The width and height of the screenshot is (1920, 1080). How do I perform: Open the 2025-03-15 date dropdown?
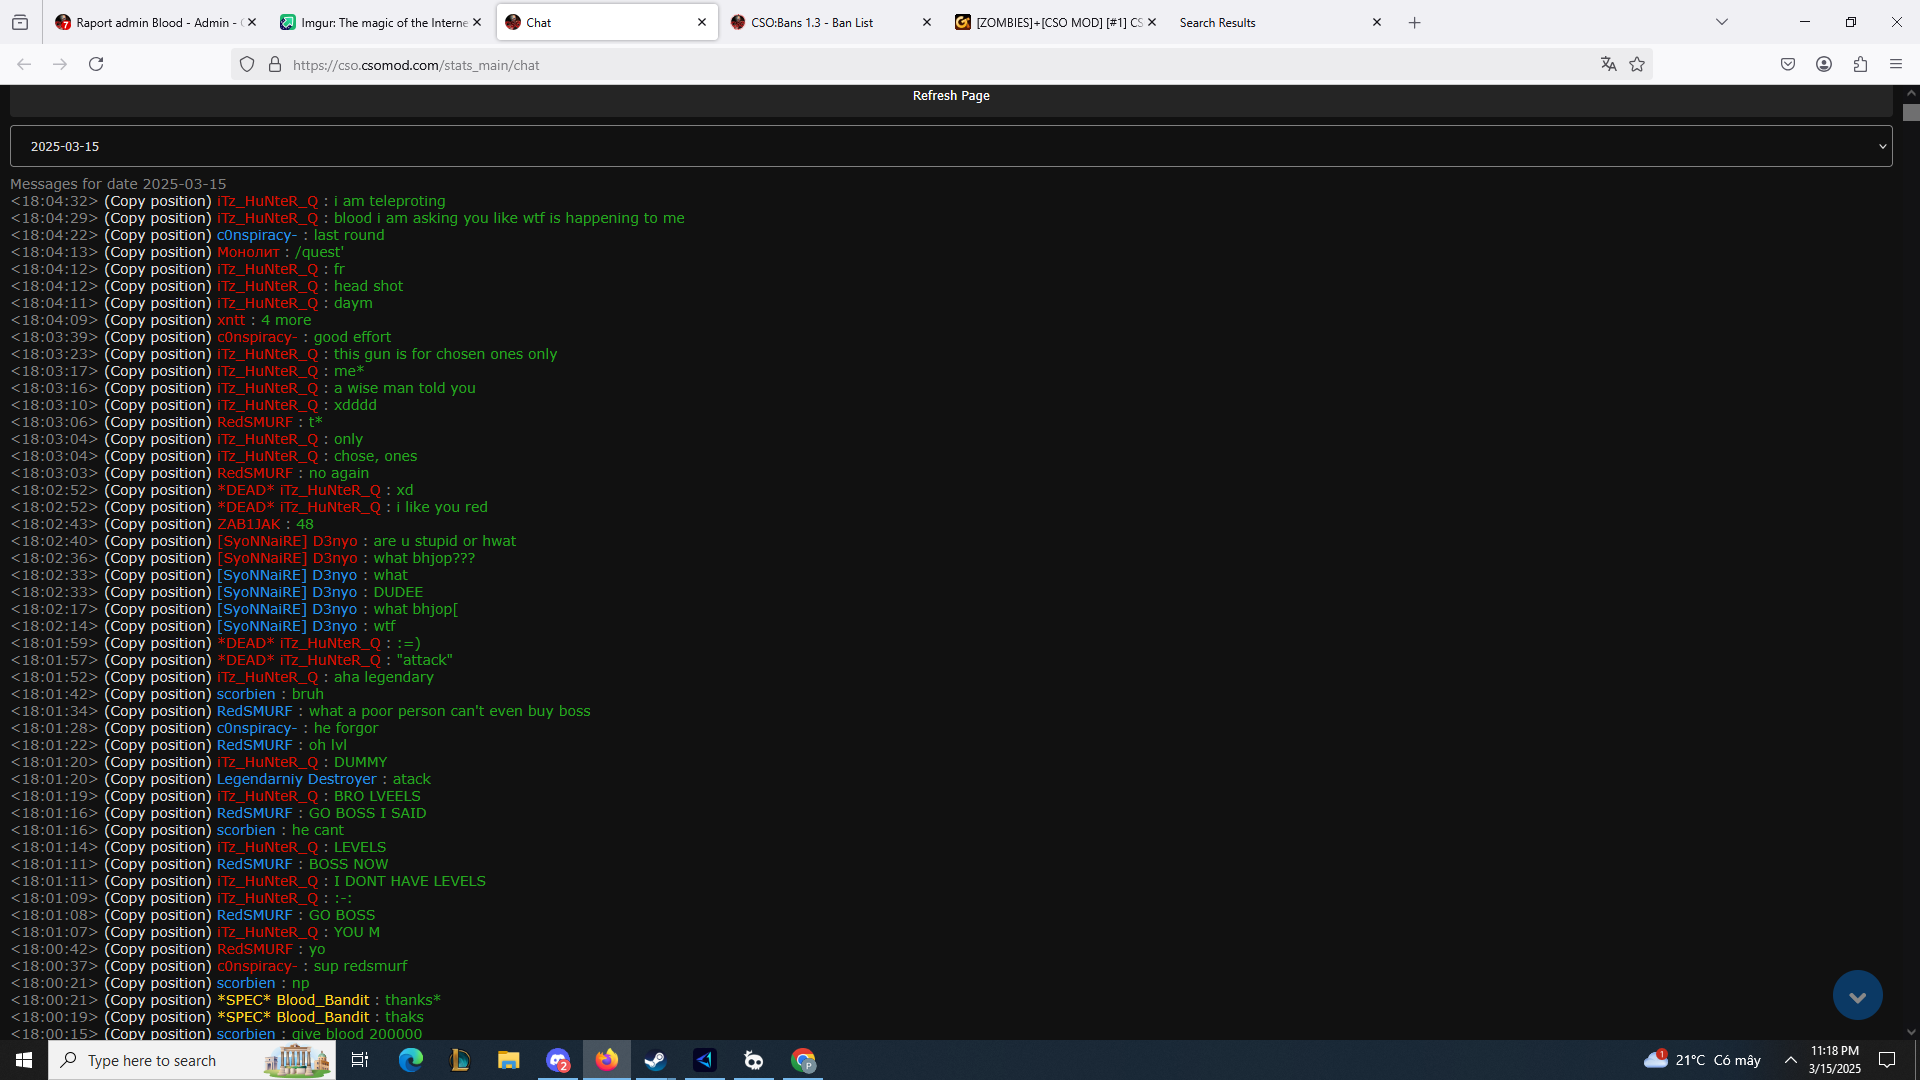click(x=950, y=146)
